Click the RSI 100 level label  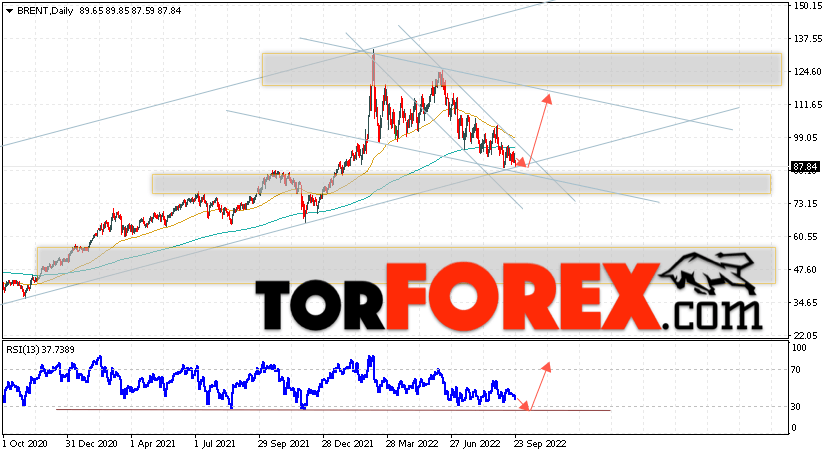(799, 348)
